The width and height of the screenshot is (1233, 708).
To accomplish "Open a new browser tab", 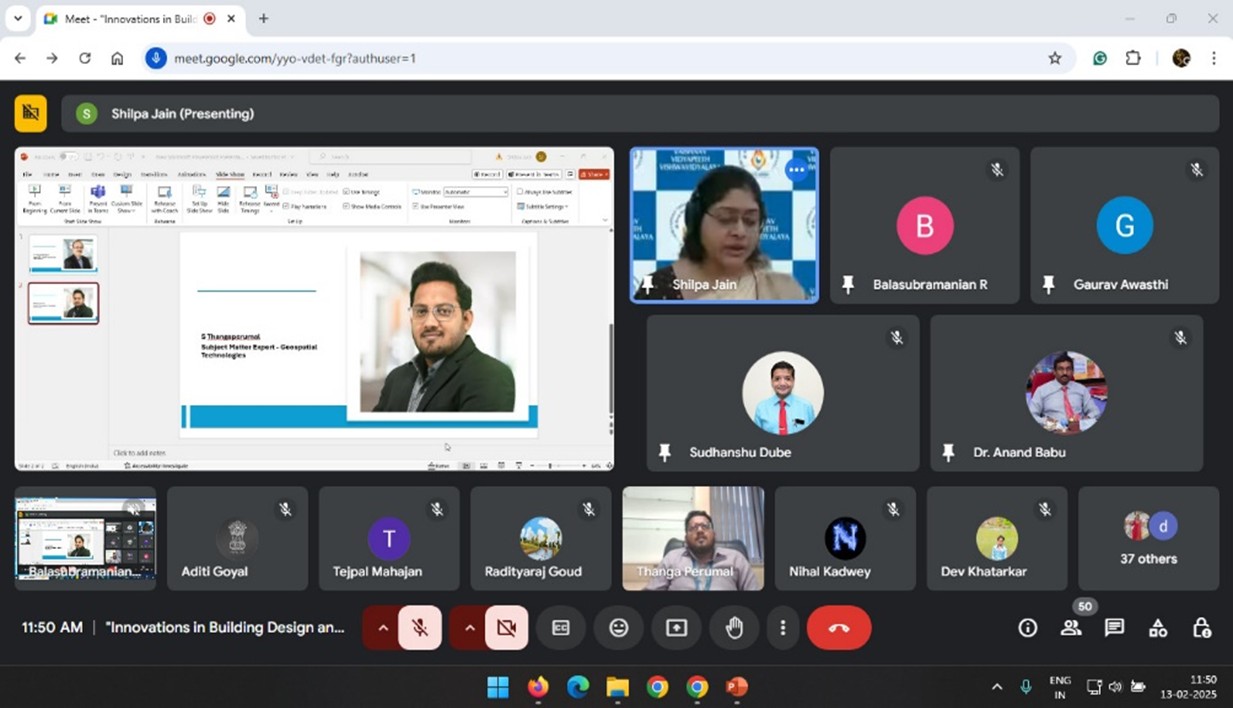I will [x=264, y=19].
